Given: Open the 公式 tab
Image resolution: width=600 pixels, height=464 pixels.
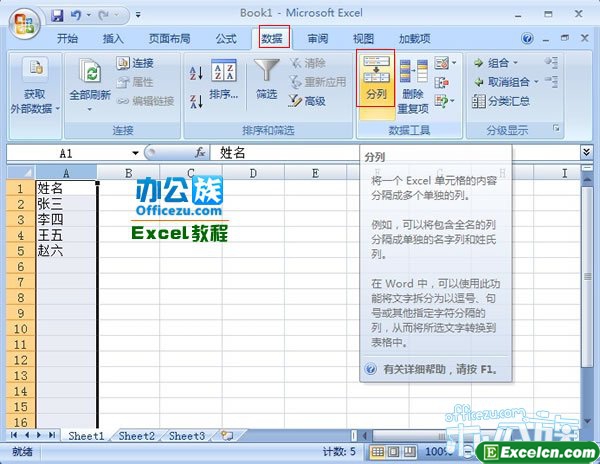Looking at the screenshot, I should (x=226, y=39).
